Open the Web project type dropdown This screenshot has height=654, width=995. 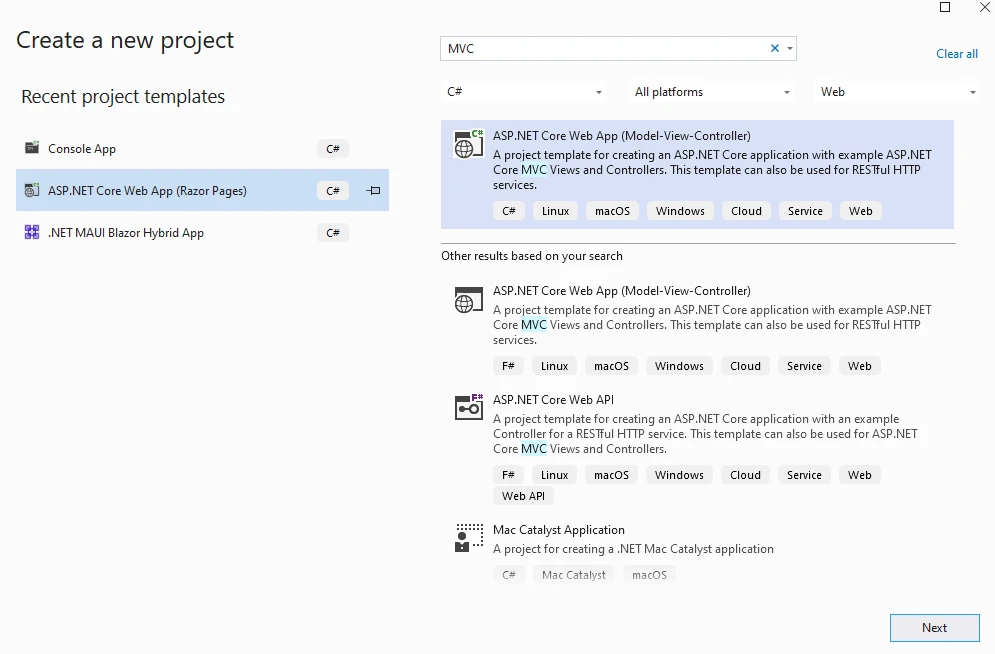(x=898, y=92)
